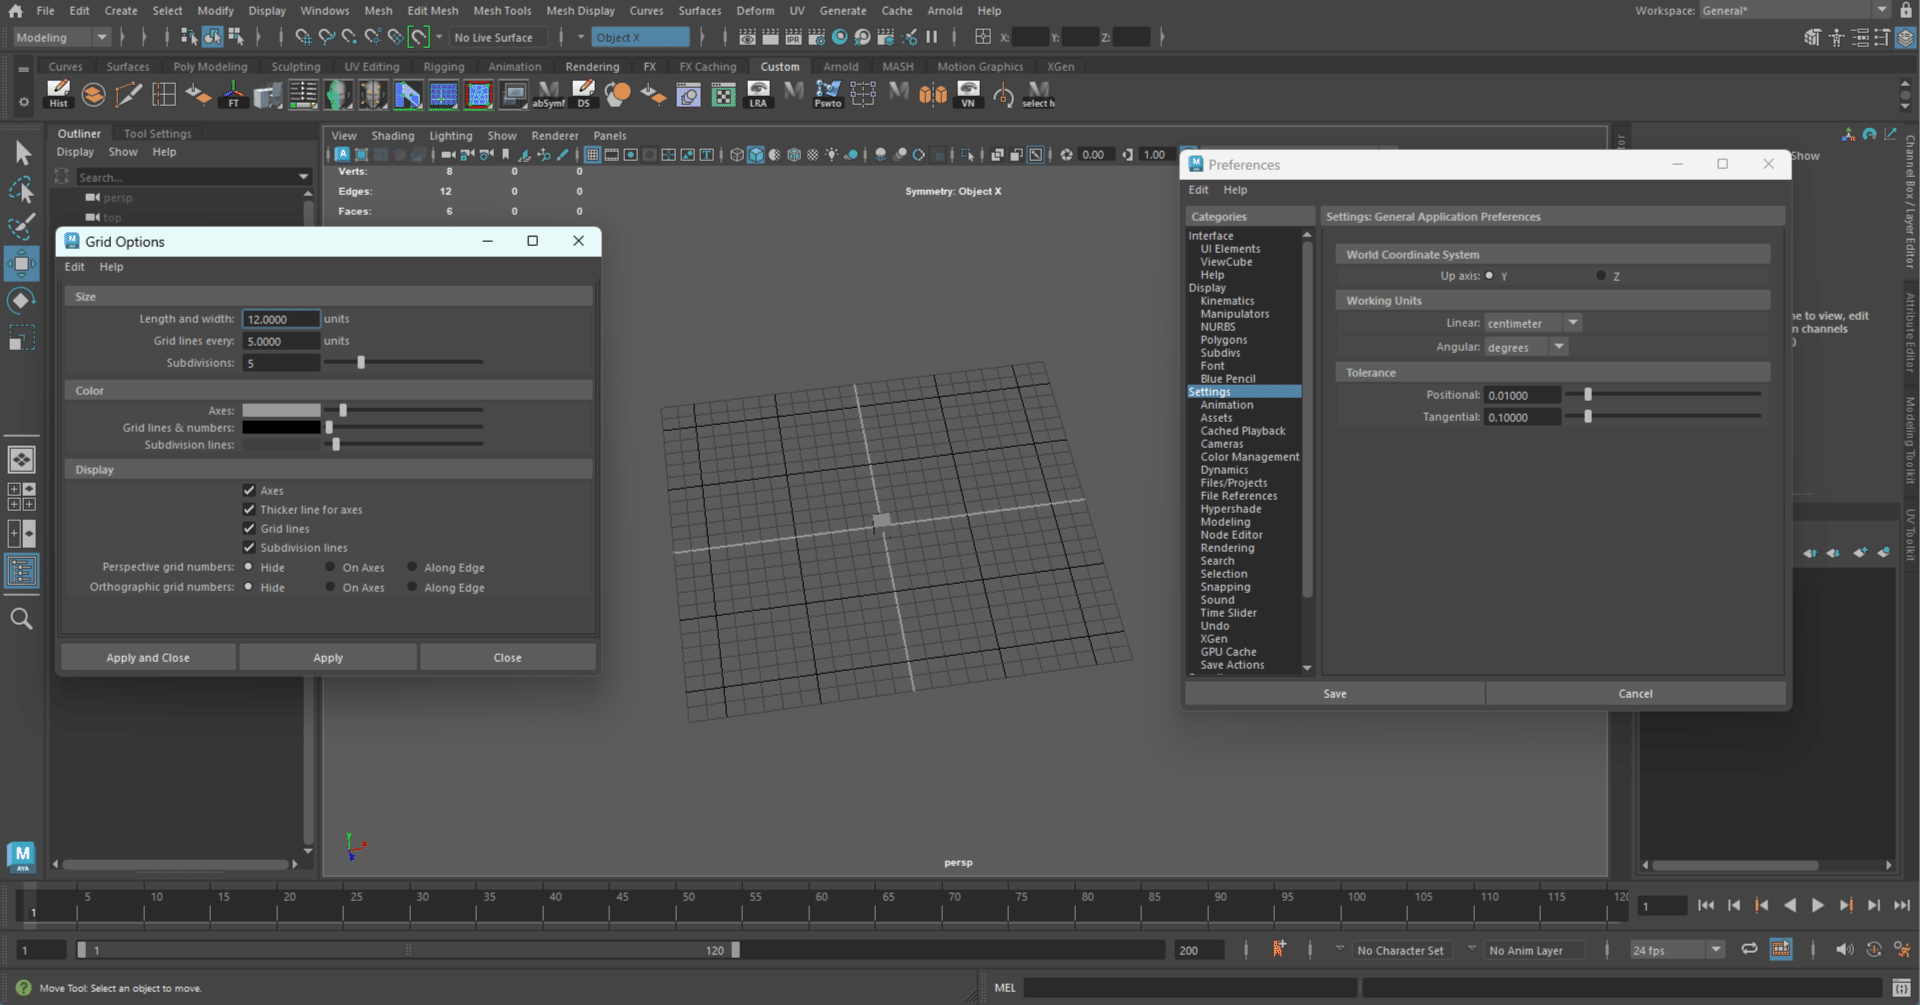The image size is (1920, 1005).
Task: Select the Move tool in the toolbox
Action: pos(22,263)
